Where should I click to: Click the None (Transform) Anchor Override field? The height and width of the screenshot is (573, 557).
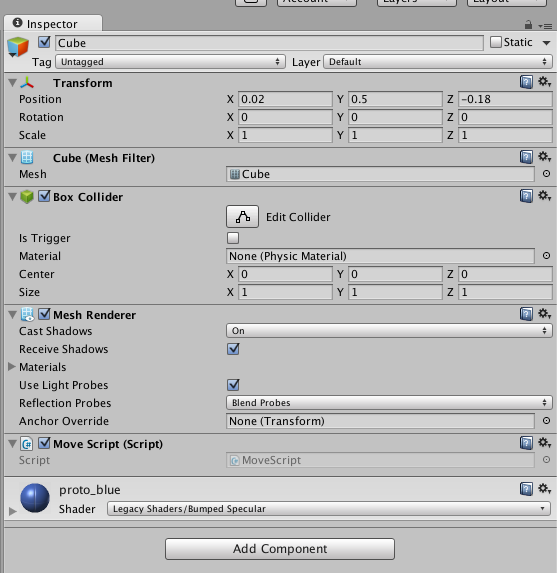[380, 421]
